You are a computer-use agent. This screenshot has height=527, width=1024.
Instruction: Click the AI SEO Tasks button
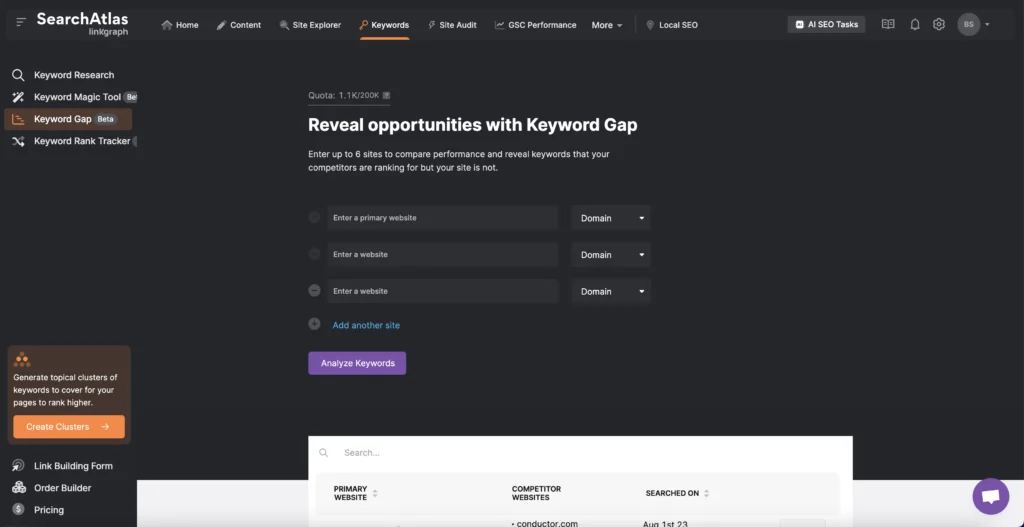point(826,24)
